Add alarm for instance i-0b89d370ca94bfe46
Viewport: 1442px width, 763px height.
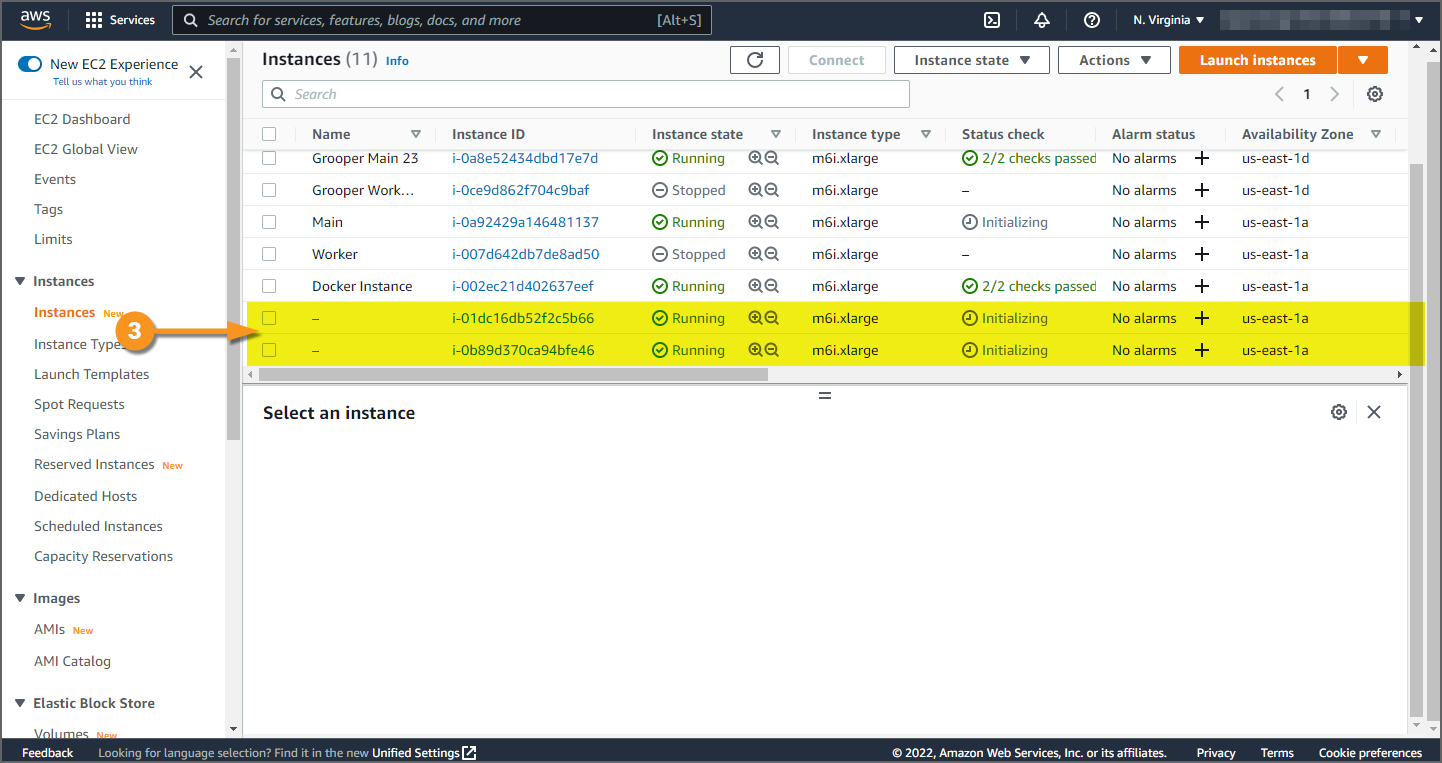point(1202,350)
